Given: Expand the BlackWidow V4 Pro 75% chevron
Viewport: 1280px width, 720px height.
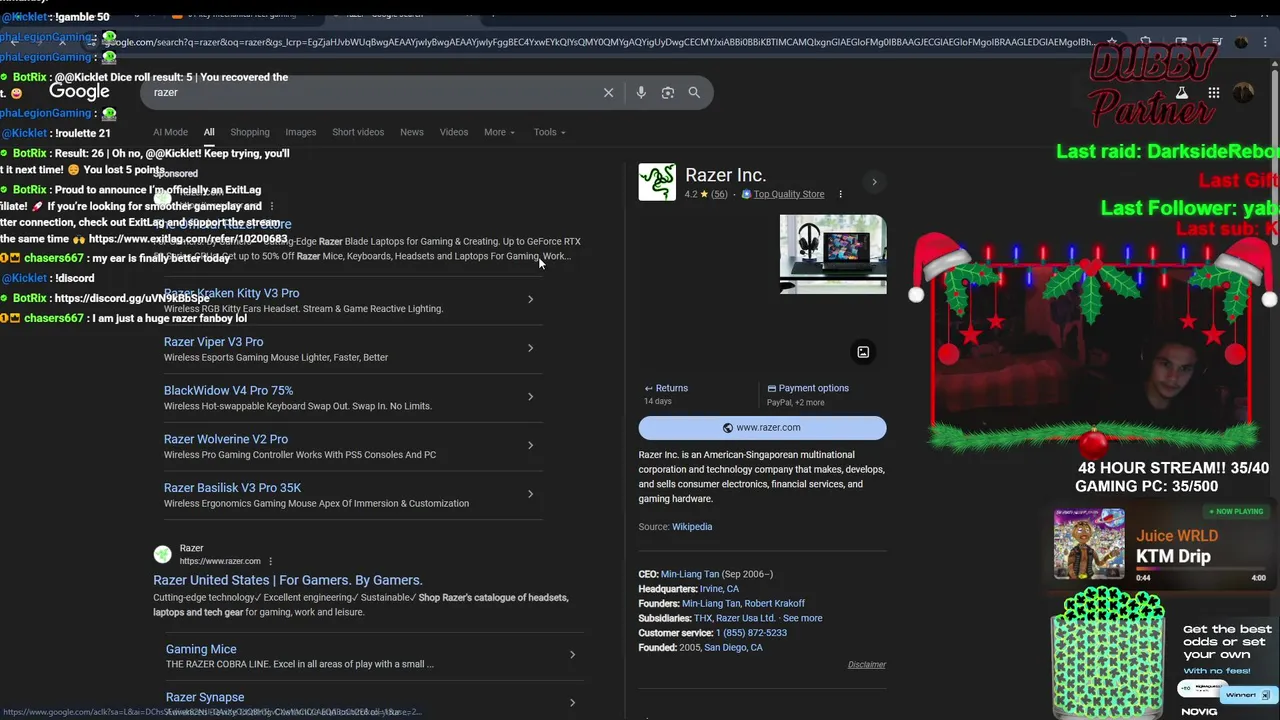Looking at the screenshot, I should (x=530, y=397).
